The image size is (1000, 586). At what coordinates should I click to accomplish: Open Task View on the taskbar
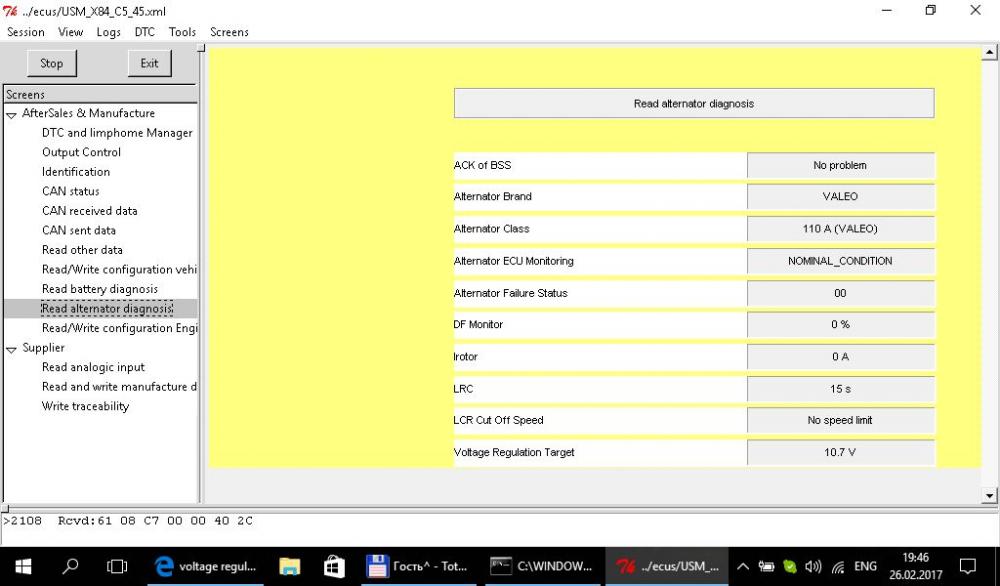tap(117, 566)
